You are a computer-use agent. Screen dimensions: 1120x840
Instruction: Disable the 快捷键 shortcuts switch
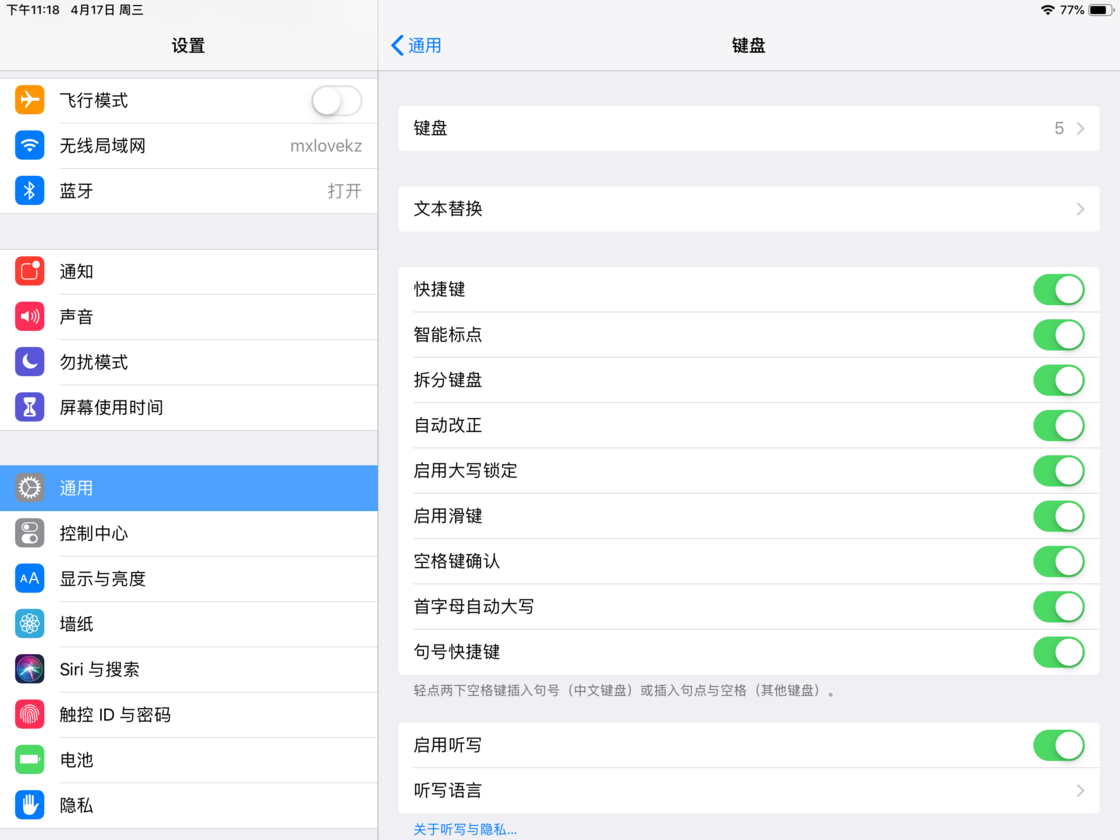(x=1059, y=289)
